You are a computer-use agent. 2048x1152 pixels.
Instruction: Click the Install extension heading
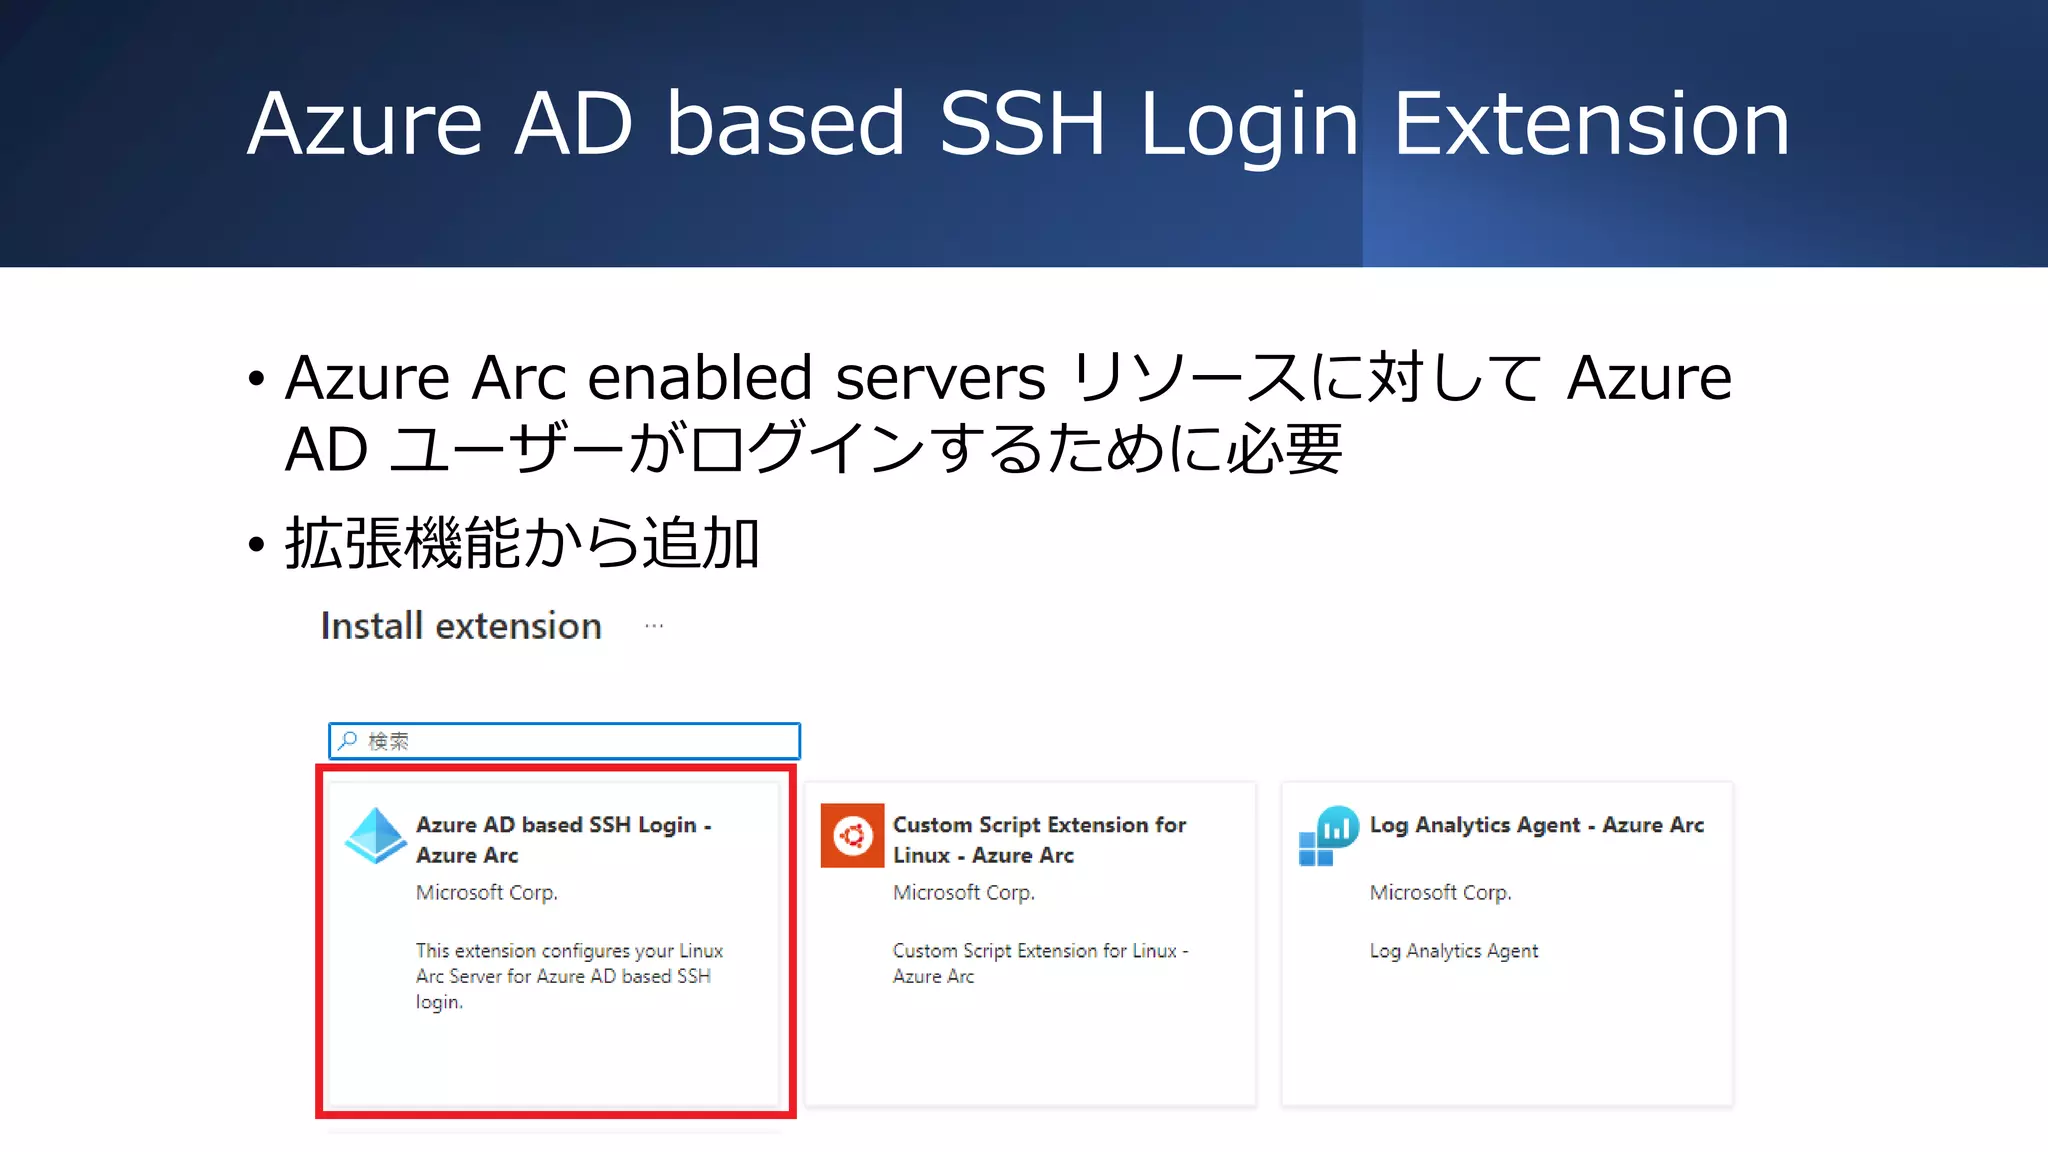point(461,626)
